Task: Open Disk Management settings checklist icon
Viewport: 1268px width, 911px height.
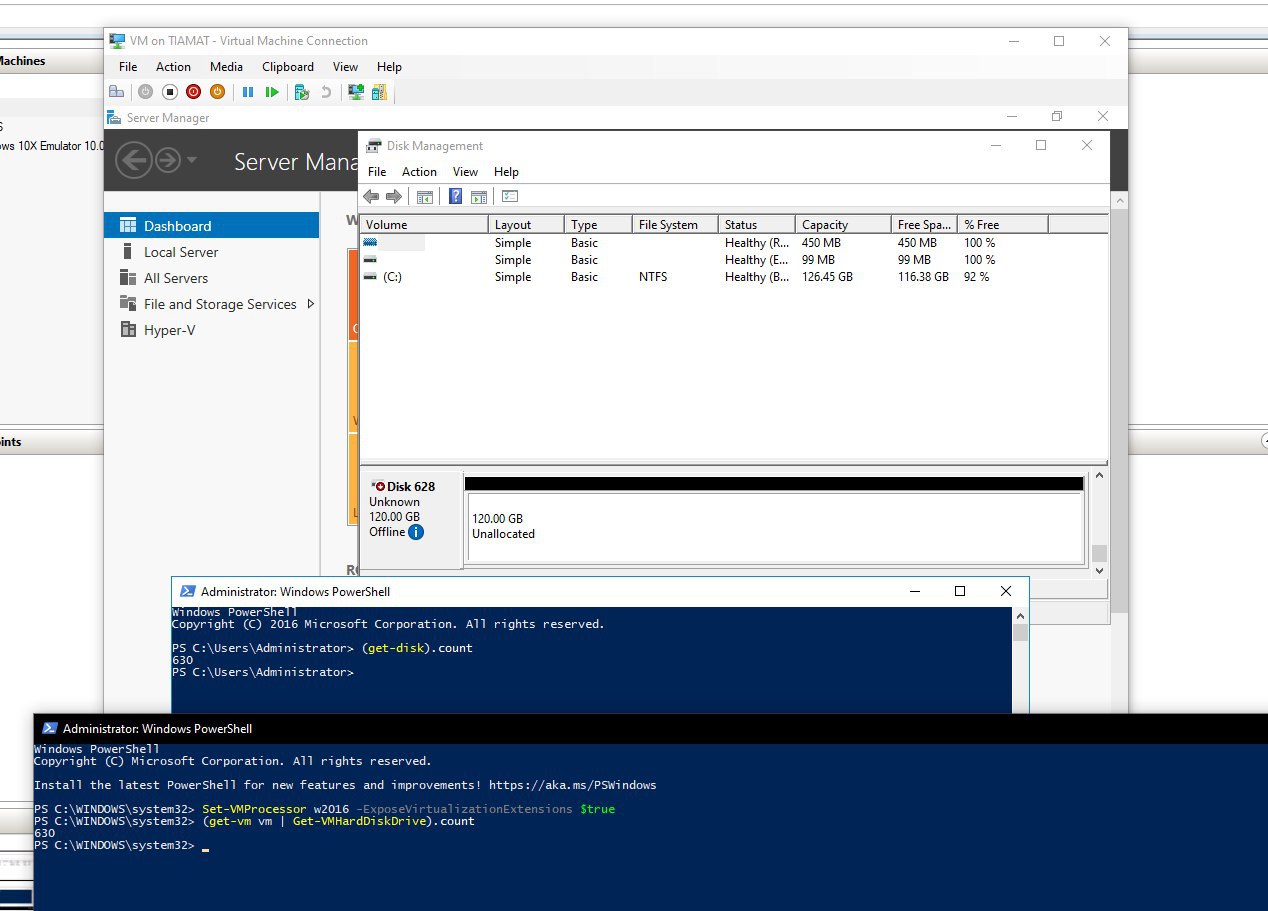Action: pyautogui.click(x=510, y=196)
